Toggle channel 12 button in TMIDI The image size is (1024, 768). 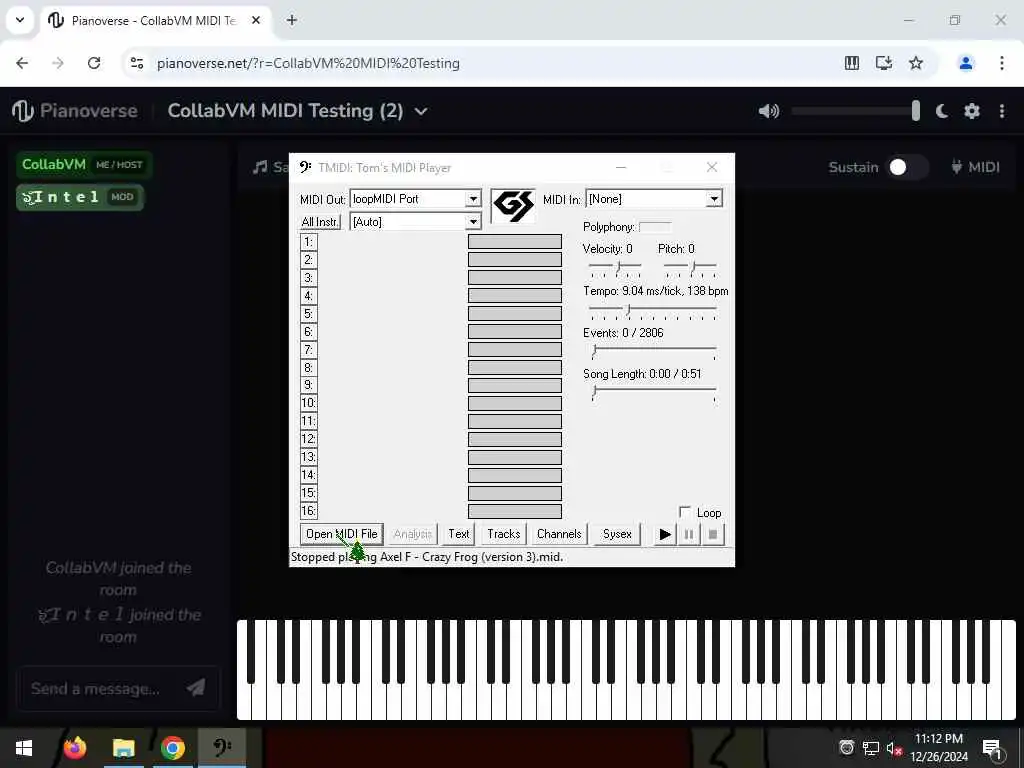(308, 439)
